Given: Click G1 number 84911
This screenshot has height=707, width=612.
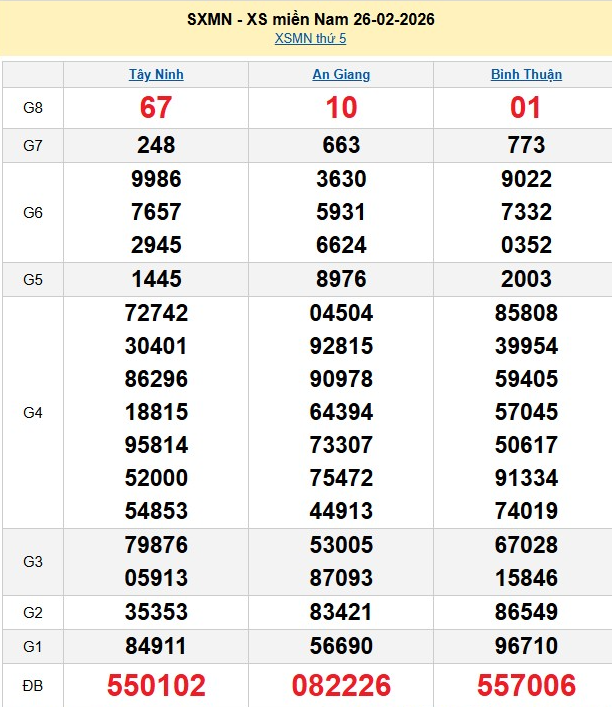Looking at the screenshot, I should coord(156,646).
